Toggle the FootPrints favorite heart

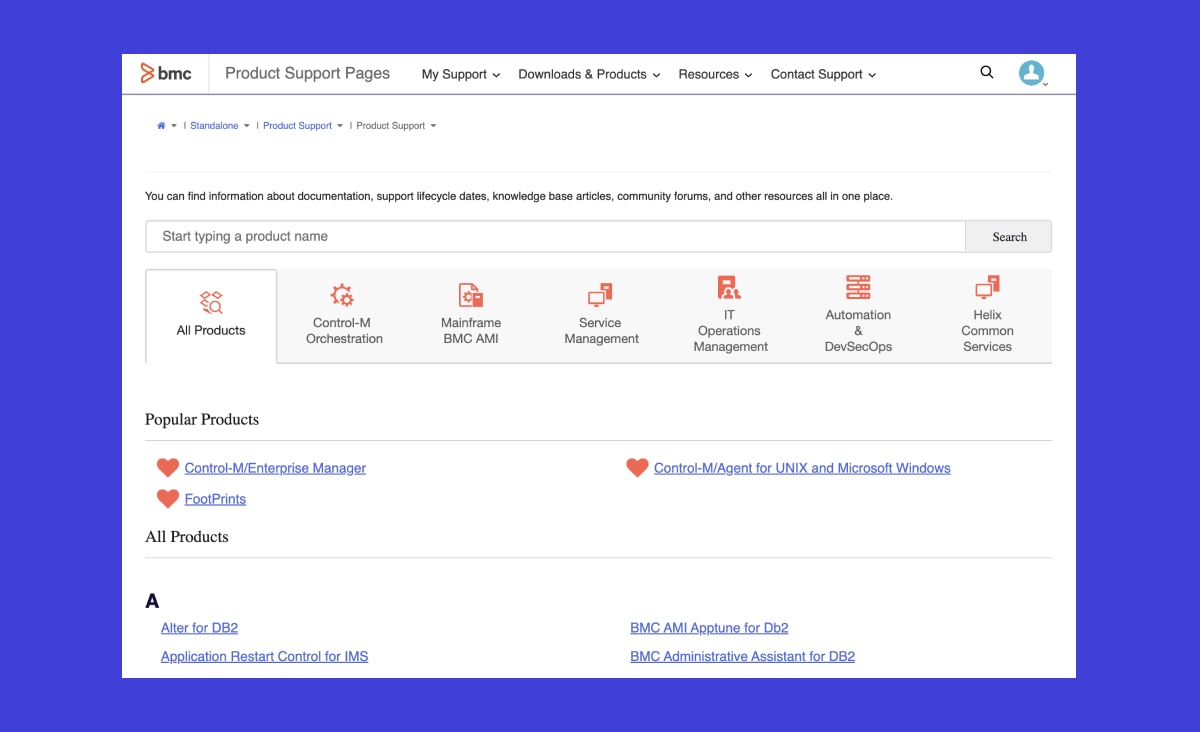coord(167,499)
